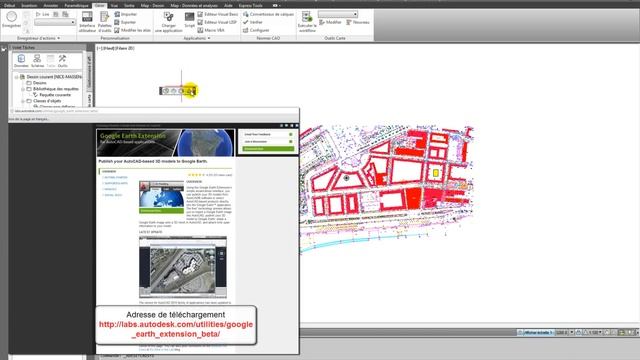
Task: Expand Classes d'objets tree node
Action: (23, 101)
